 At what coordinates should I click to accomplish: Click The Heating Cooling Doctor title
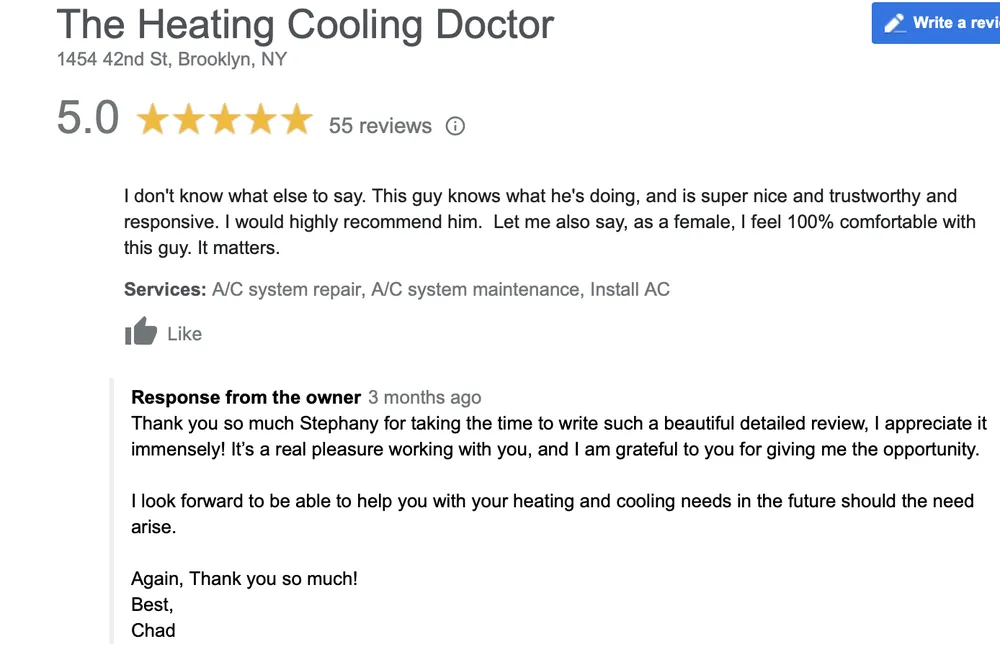pyautogui.click(x=304, y=25)
